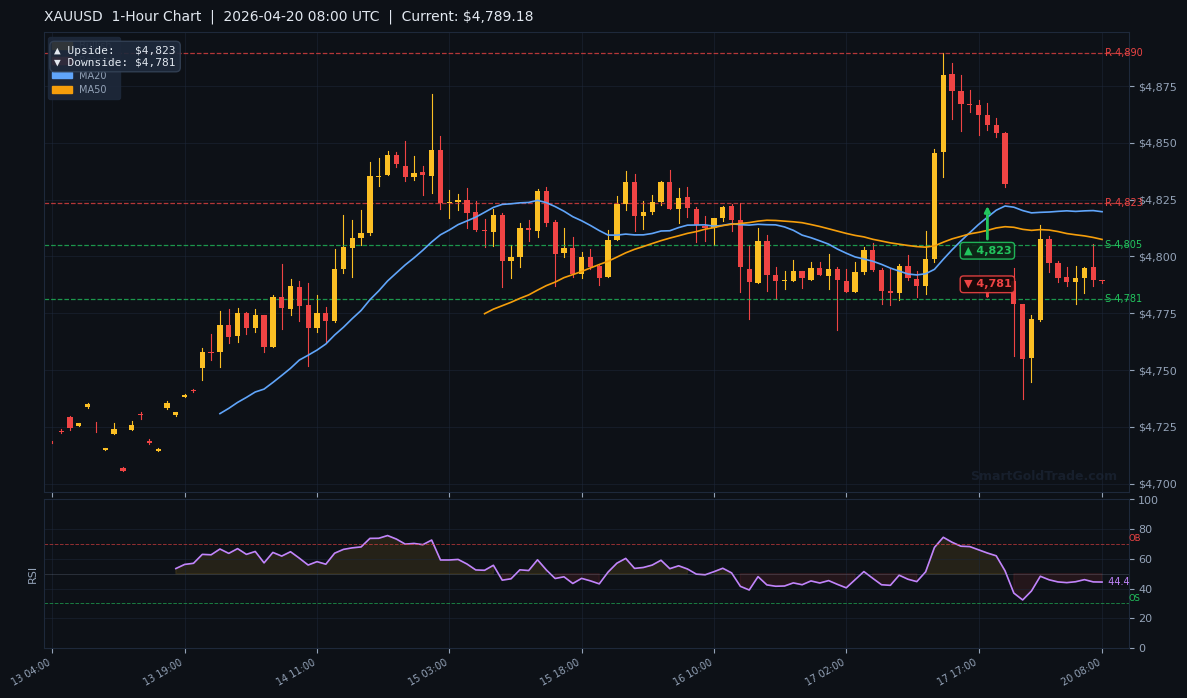Click the S 4,805 support label

pyautogui.click(x=1121, y=242)
